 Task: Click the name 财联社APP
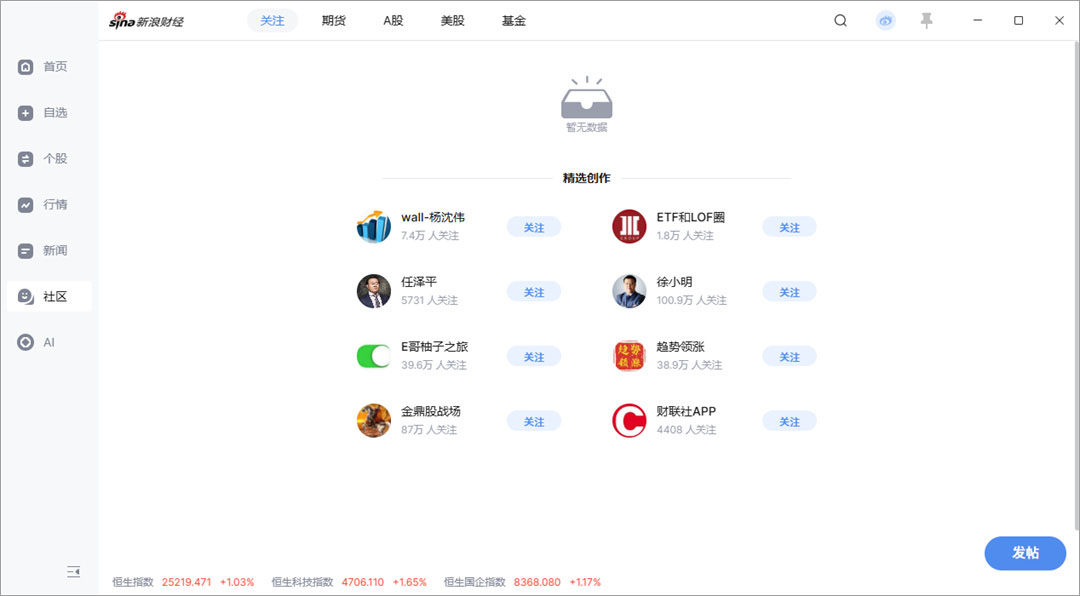point(686,411)
